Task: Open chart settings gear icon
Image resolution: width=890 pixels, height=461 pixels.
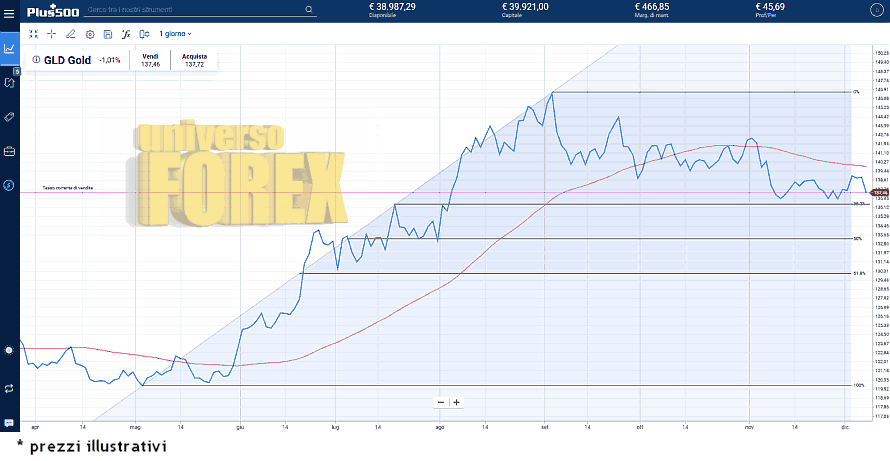Action: pos(89,34)
